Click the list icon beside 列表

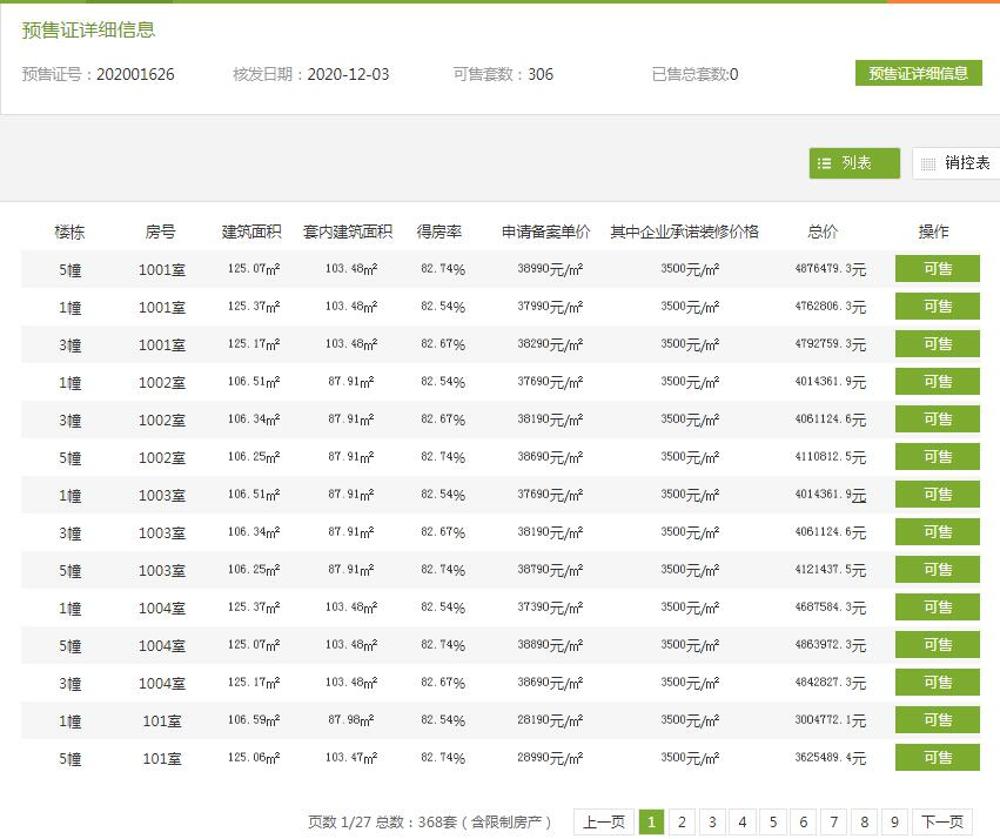tap(824, 163)
